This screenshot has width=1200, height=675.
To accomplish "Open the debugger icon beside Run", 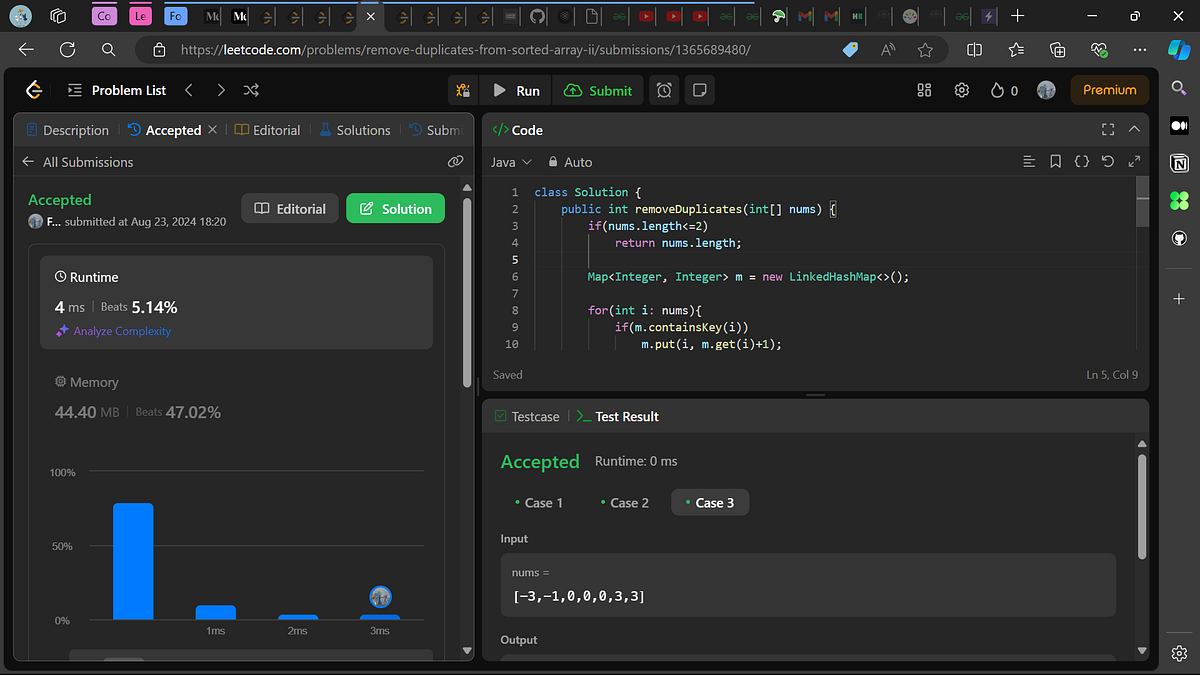I will click(463, 90).
